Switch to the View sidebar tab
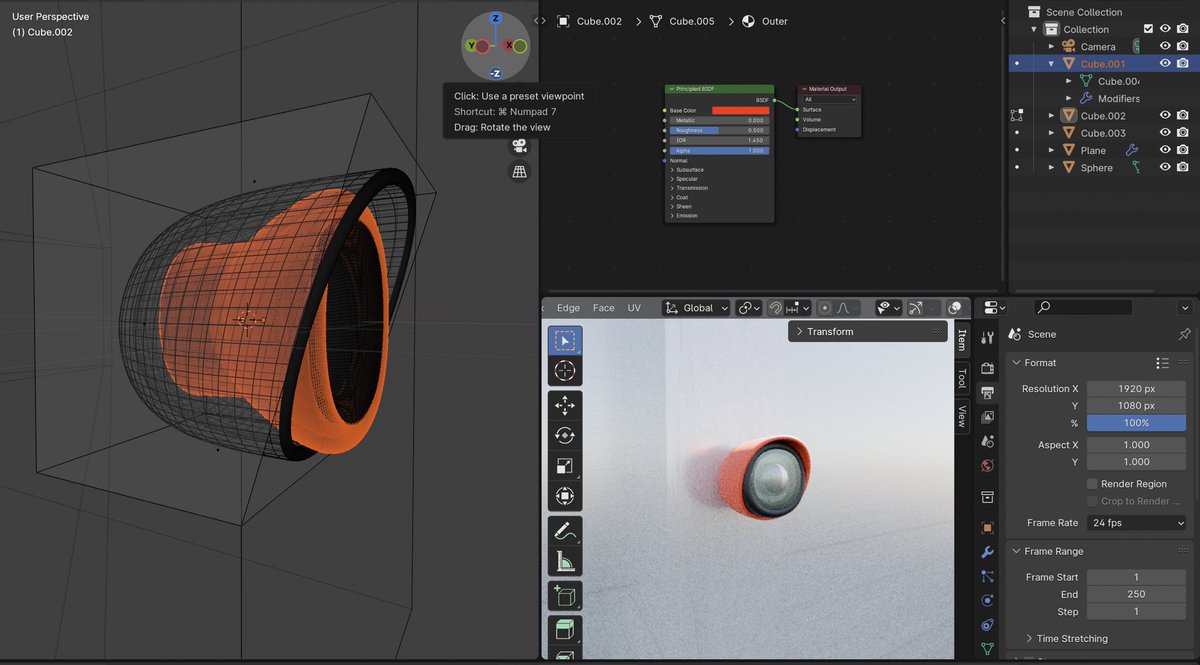This screenshot has height=665, width=1200. [x=962, y=416]
